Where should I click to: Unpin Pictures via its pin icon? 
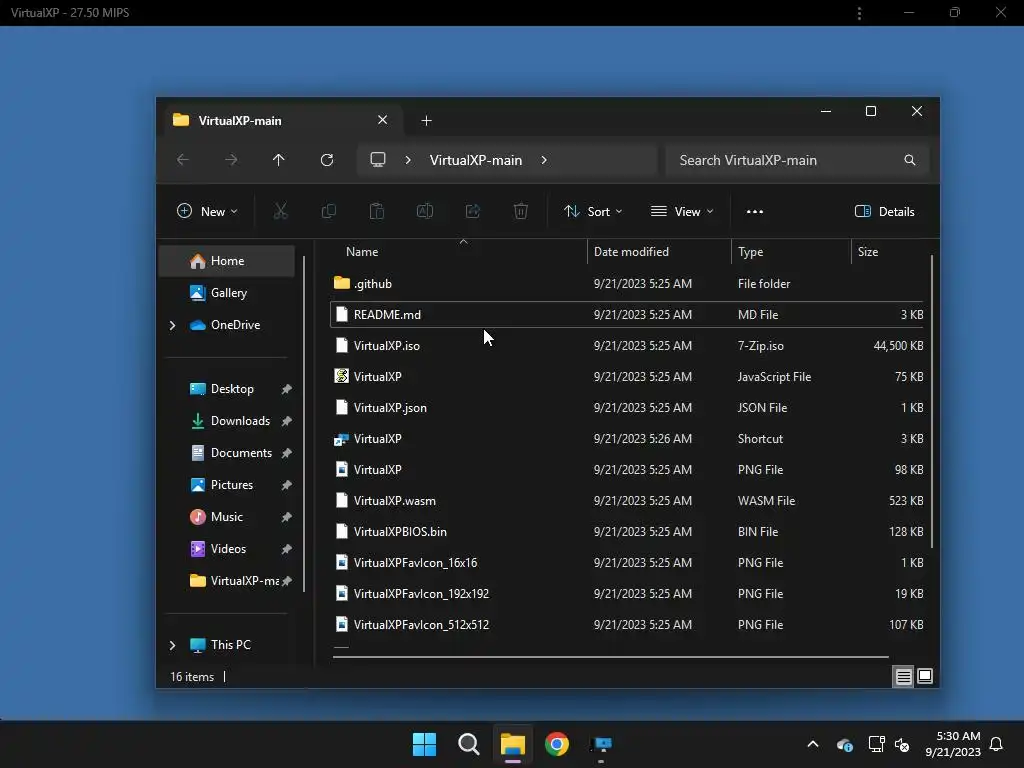click(286, 485)
